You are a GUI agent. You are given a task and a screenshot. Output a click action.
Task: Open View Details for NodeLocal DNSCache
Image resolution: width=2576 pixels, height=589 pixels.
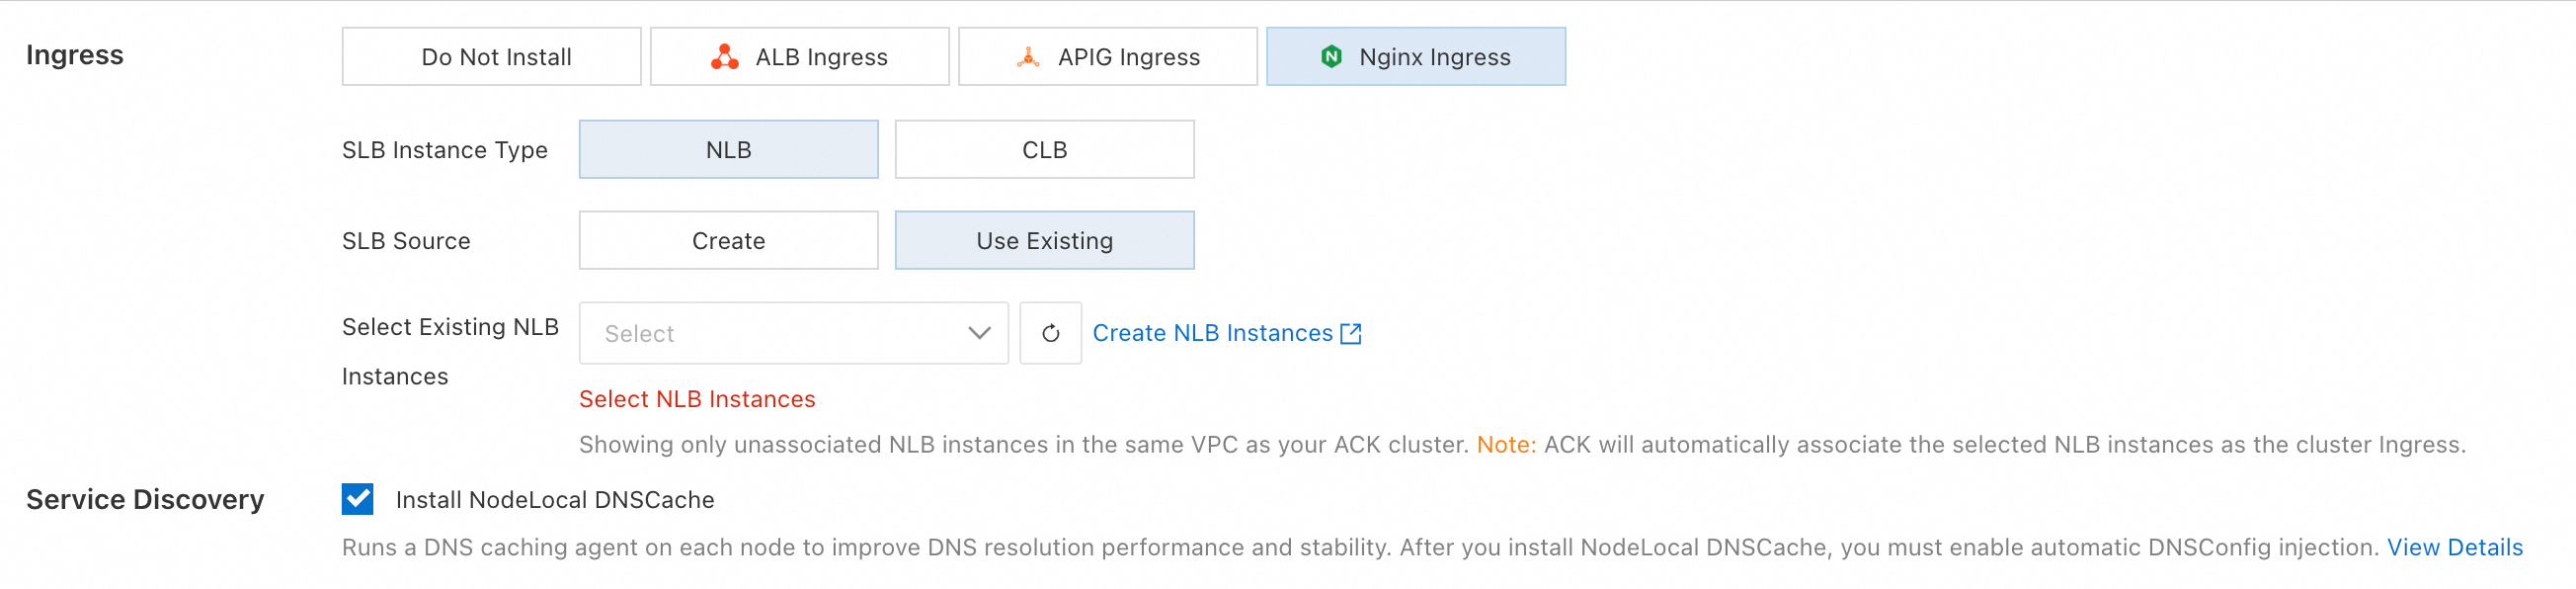(x=2454, y=548)
